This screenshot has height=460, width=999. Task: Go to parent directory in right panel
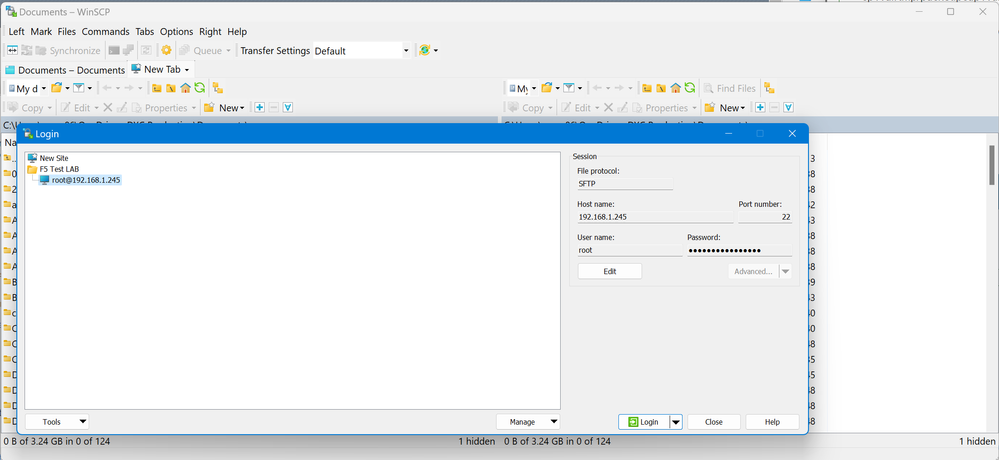(647, 88)
